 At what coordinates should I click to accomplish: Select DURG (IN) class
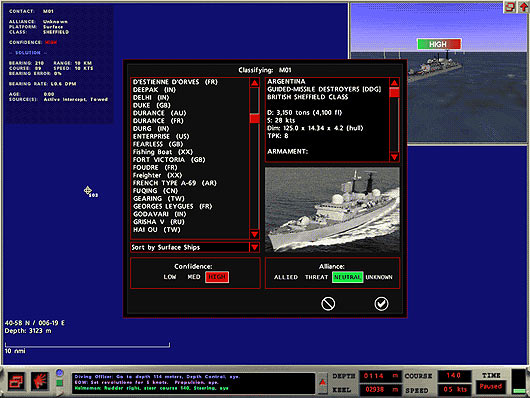[151, 128]
